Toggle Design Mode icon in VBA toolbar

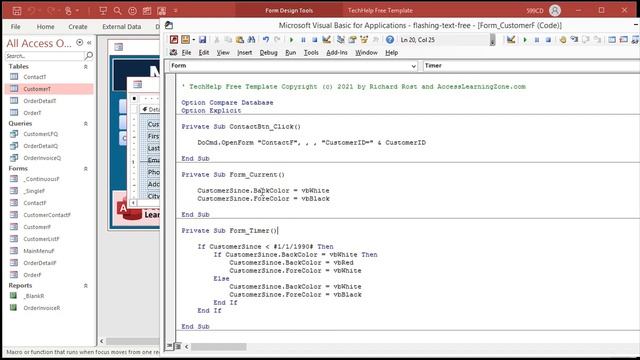[x=327, y=40]
